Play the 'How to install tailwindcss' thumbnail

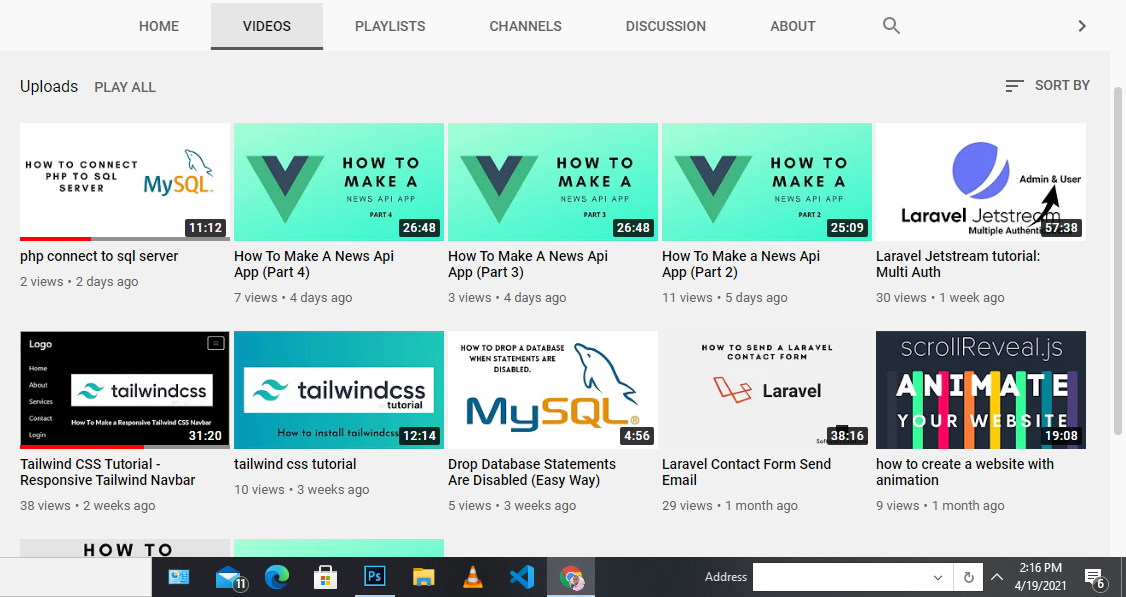[339, 390]
